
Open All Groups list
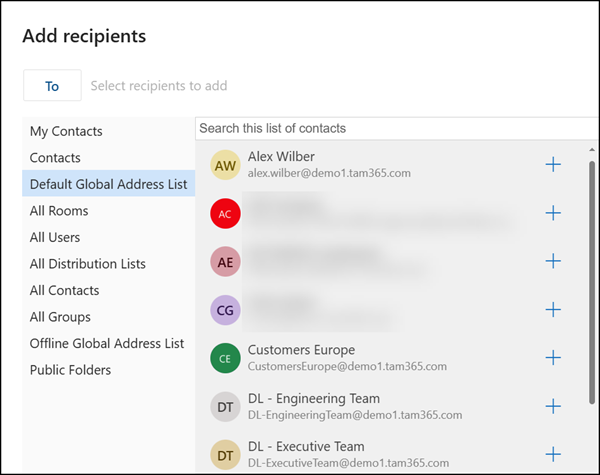(x=60, y=317)
